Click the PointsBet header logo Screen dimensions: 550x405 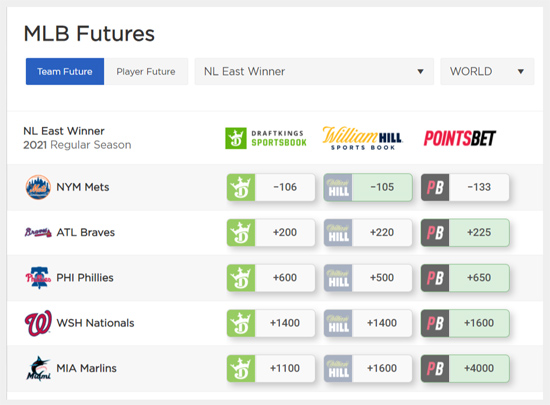click(x=460, y=138)
